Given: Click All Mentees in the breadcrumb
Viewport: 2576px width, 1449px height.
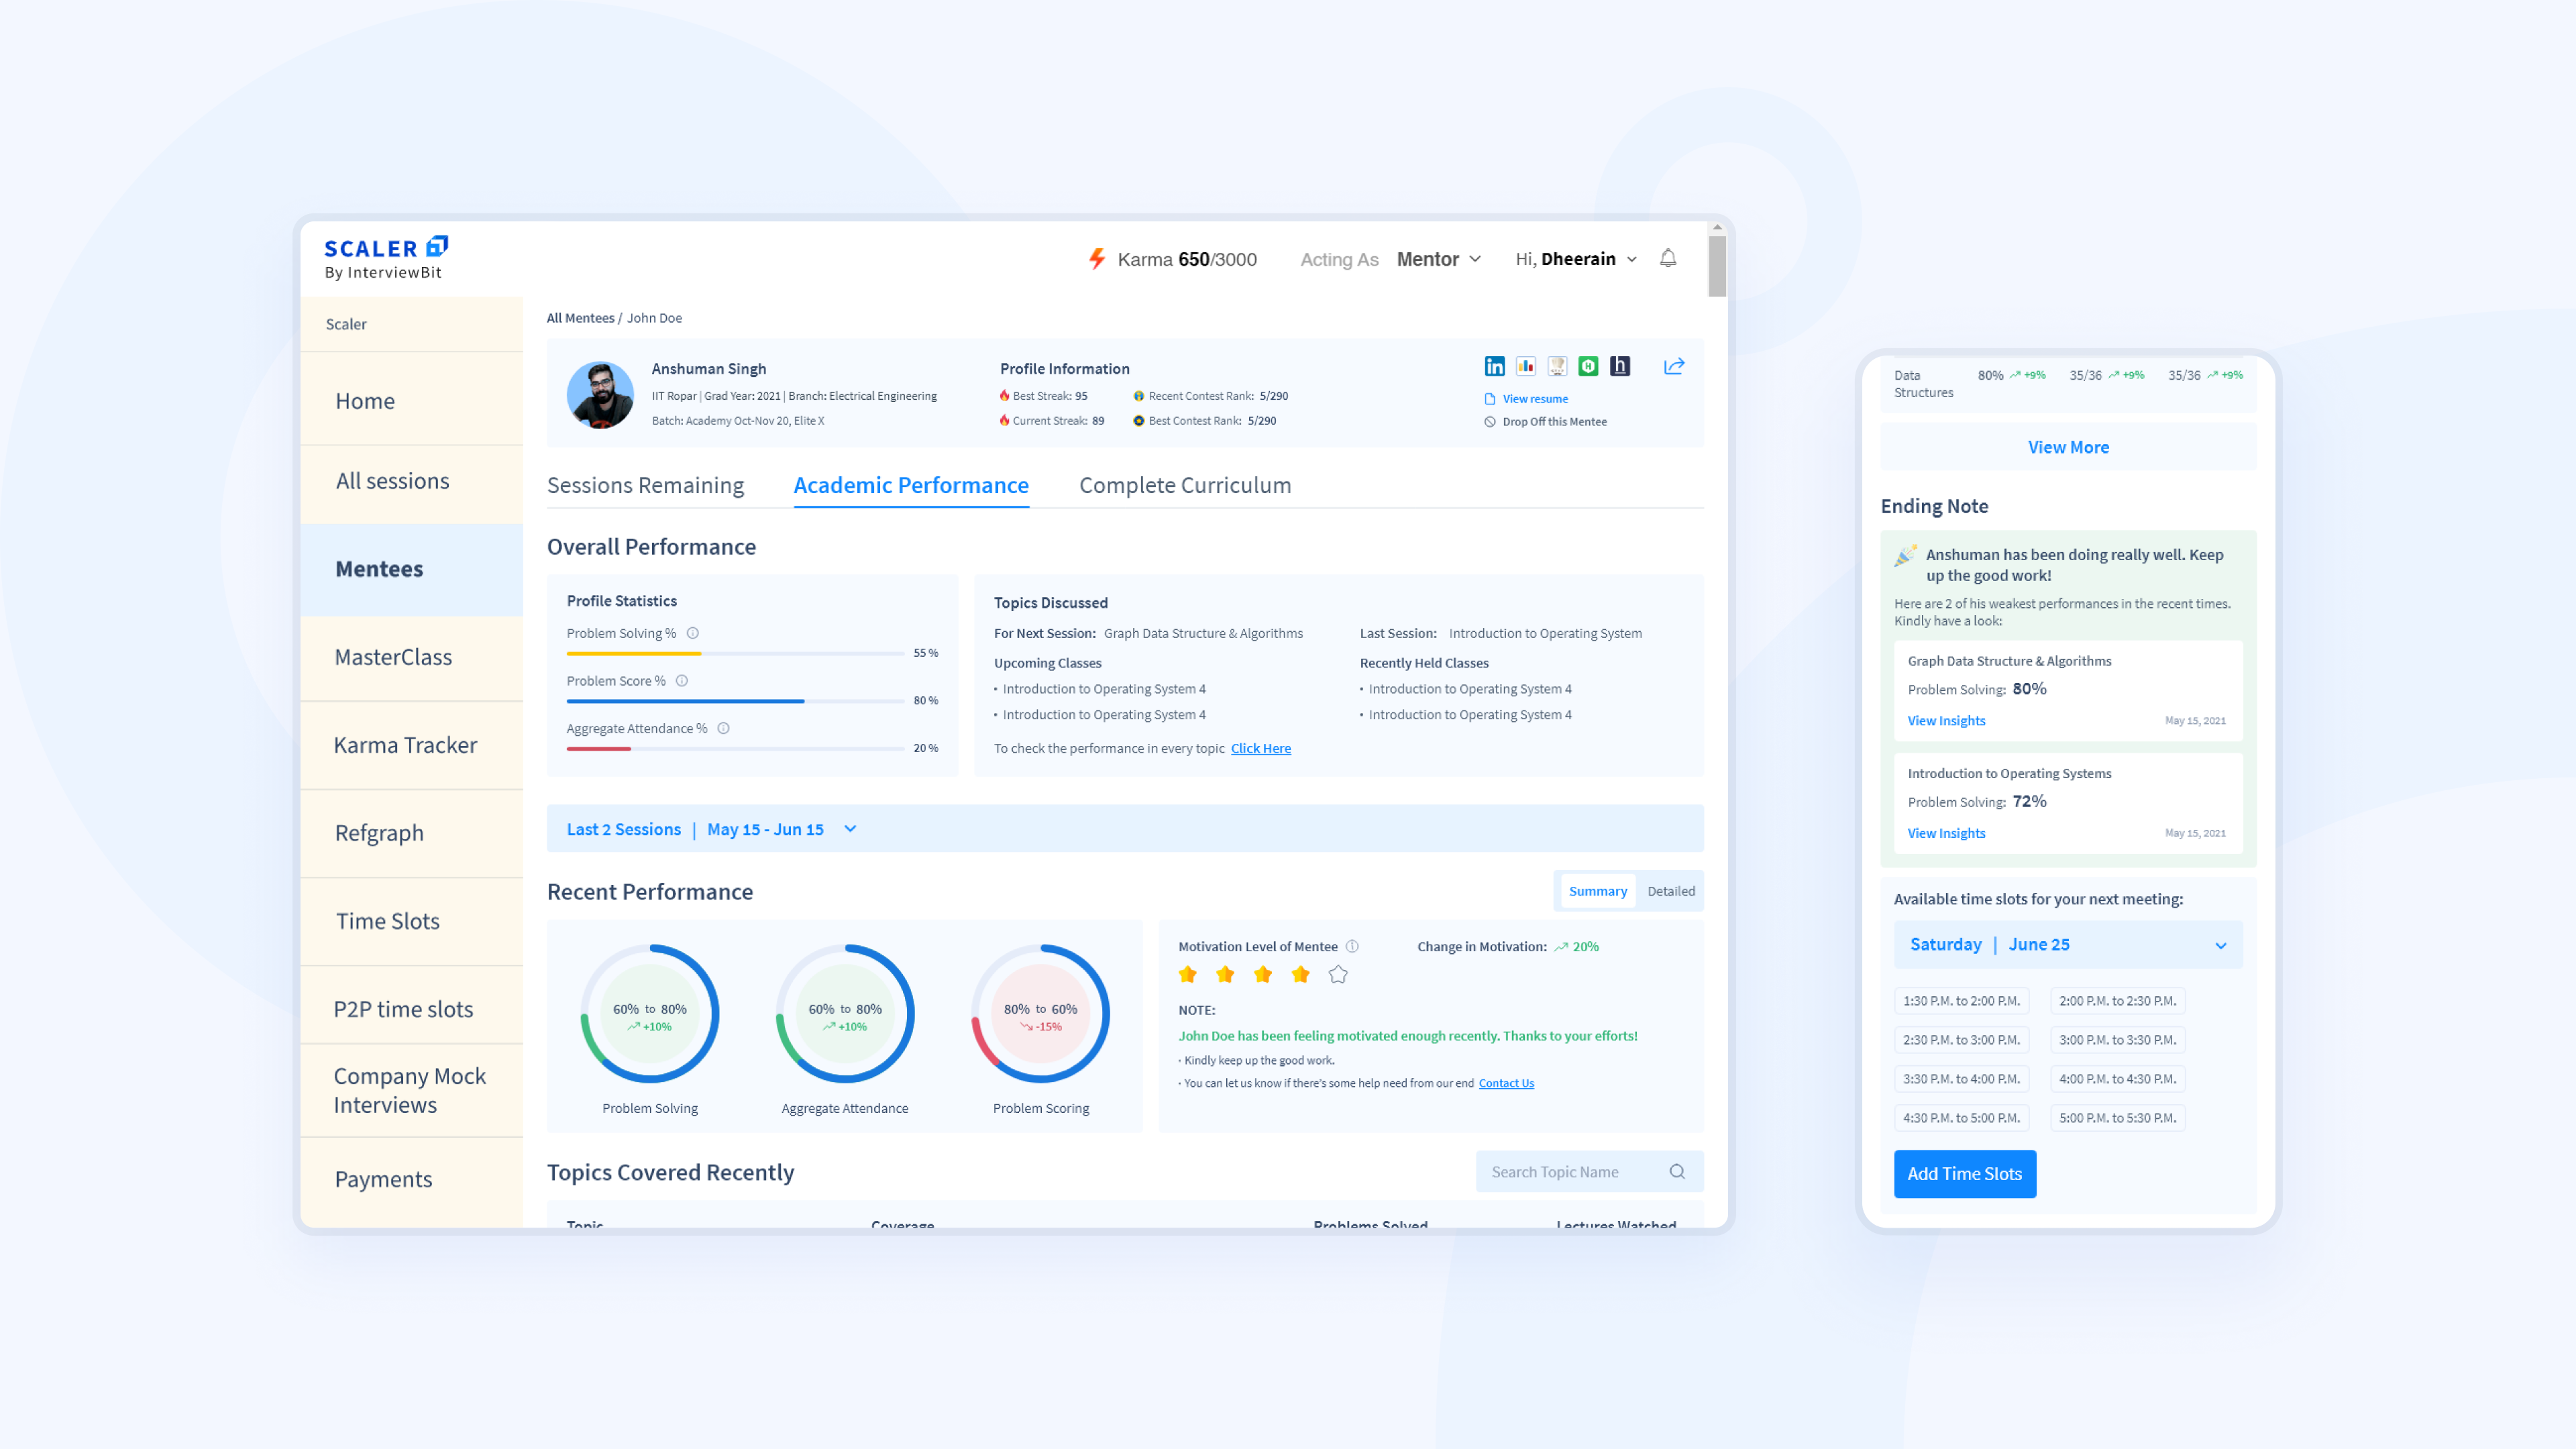Looking at the screenshot, I should [580, 318].
